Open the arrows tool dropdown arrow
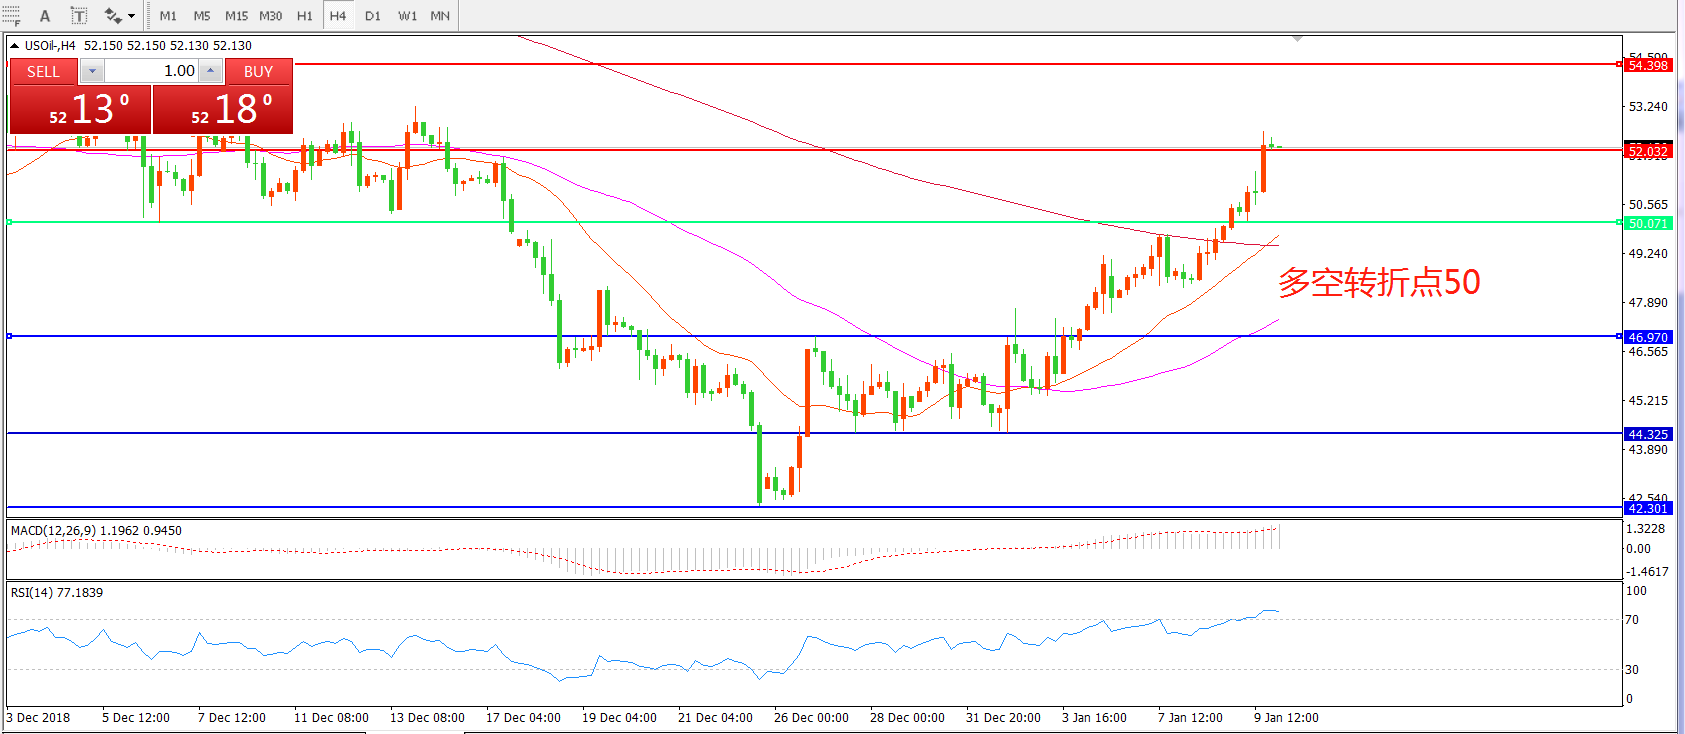Viewport: 1685px width, 734px height. [x=132, y=16]
